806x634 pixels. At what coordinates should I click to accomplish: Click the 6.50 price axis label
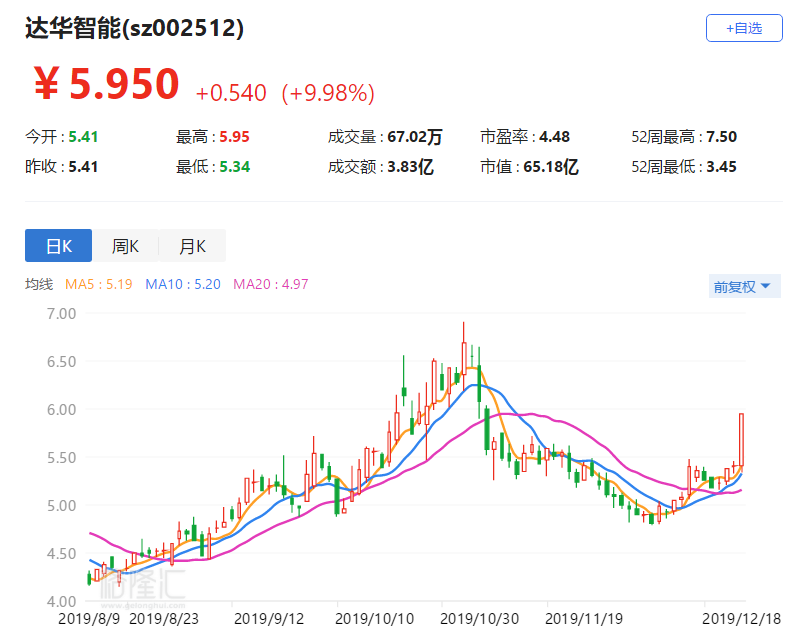(61, 361)
